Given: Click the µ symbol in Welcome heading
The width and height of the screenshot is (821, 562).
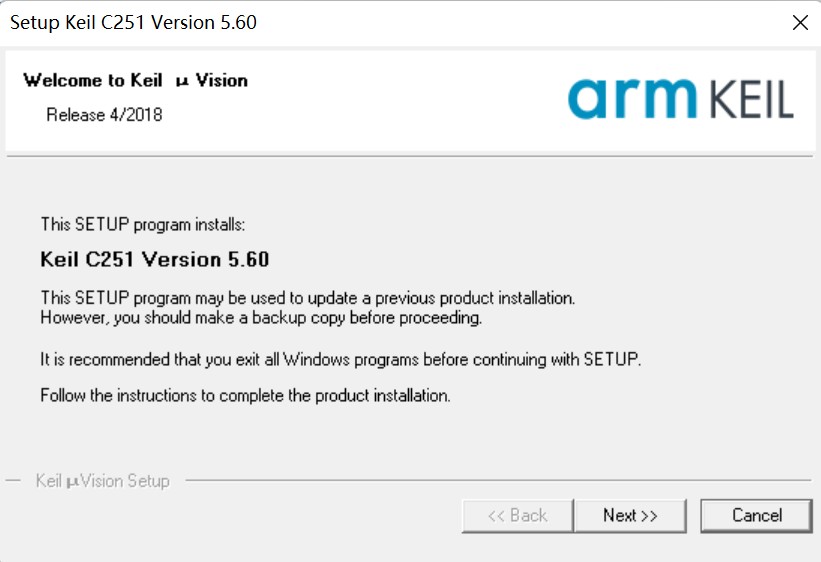Looking at the screenshot, I should coord(182,82).
